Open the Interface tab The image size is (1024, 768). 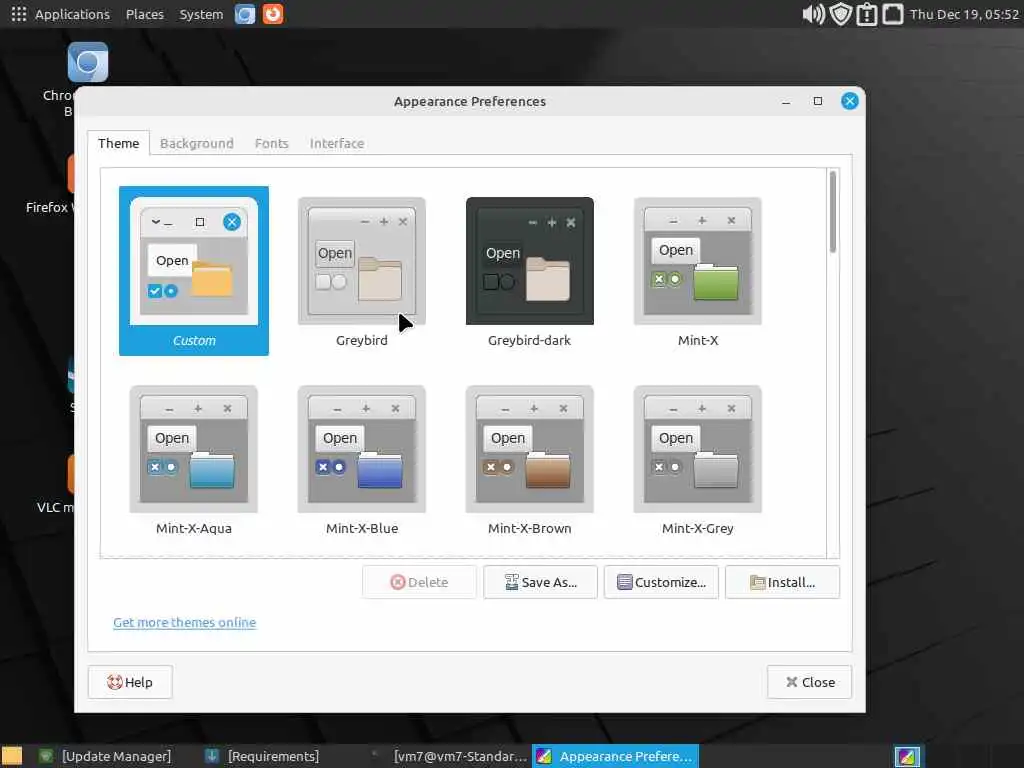[337, 143]
